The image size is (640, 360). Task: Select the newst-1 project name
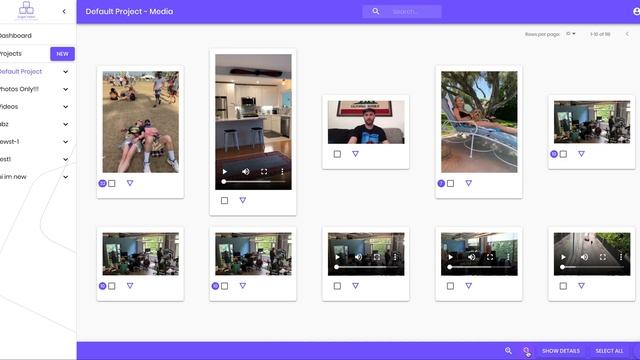point(10,142)
